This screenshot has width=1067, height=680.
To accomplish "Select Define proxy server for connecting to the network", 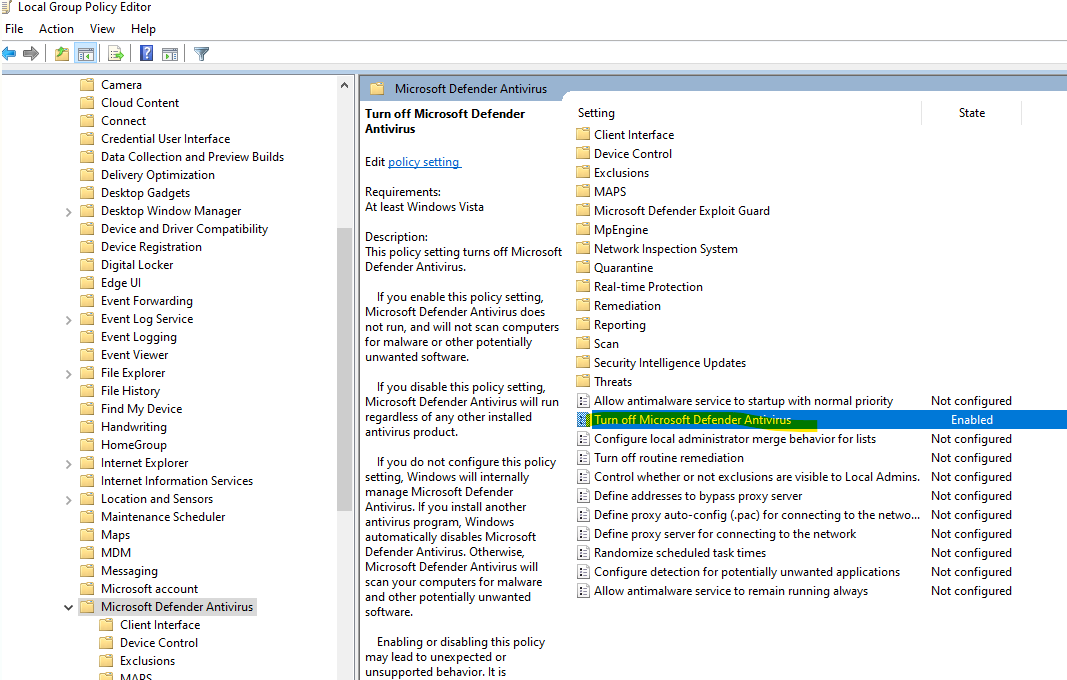I will (725, 534).
